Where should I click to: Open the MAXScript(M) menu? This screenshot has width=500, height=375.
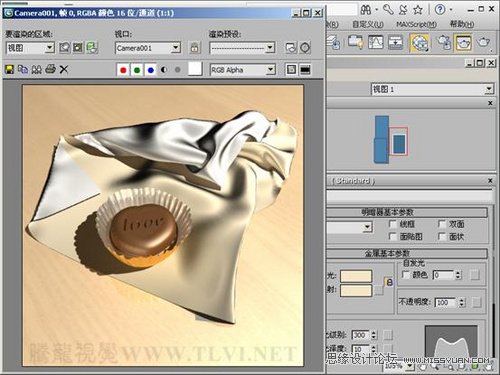[x=416, y=24]
